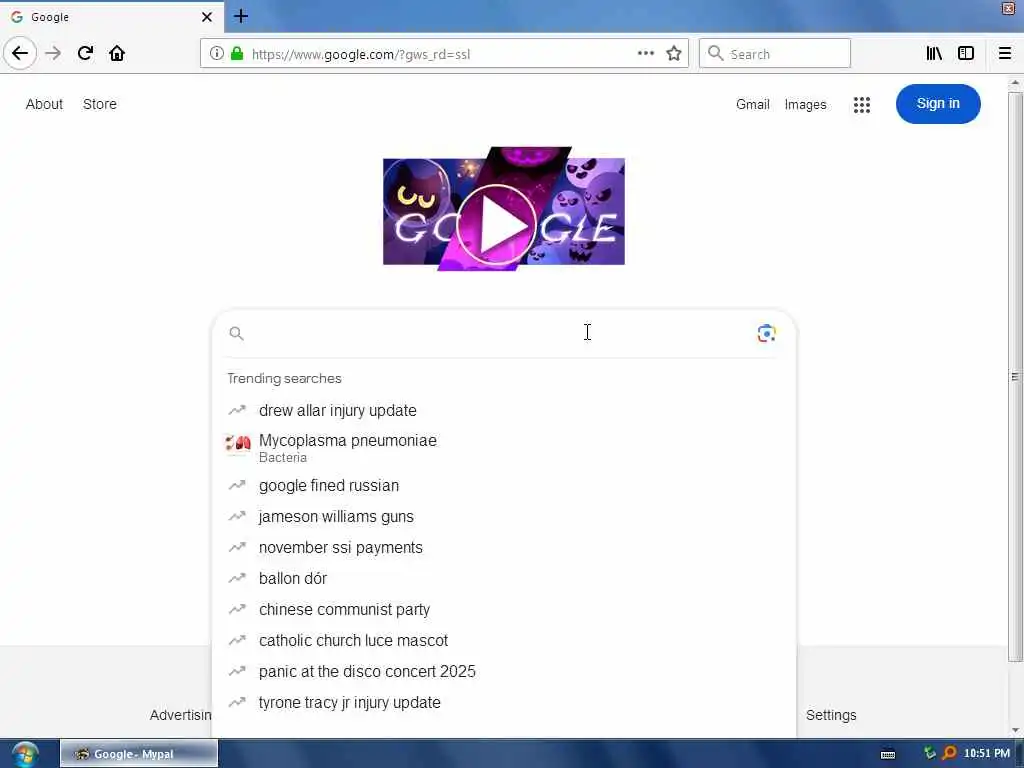Open Settings in the footer

click(x=831, y=715)
